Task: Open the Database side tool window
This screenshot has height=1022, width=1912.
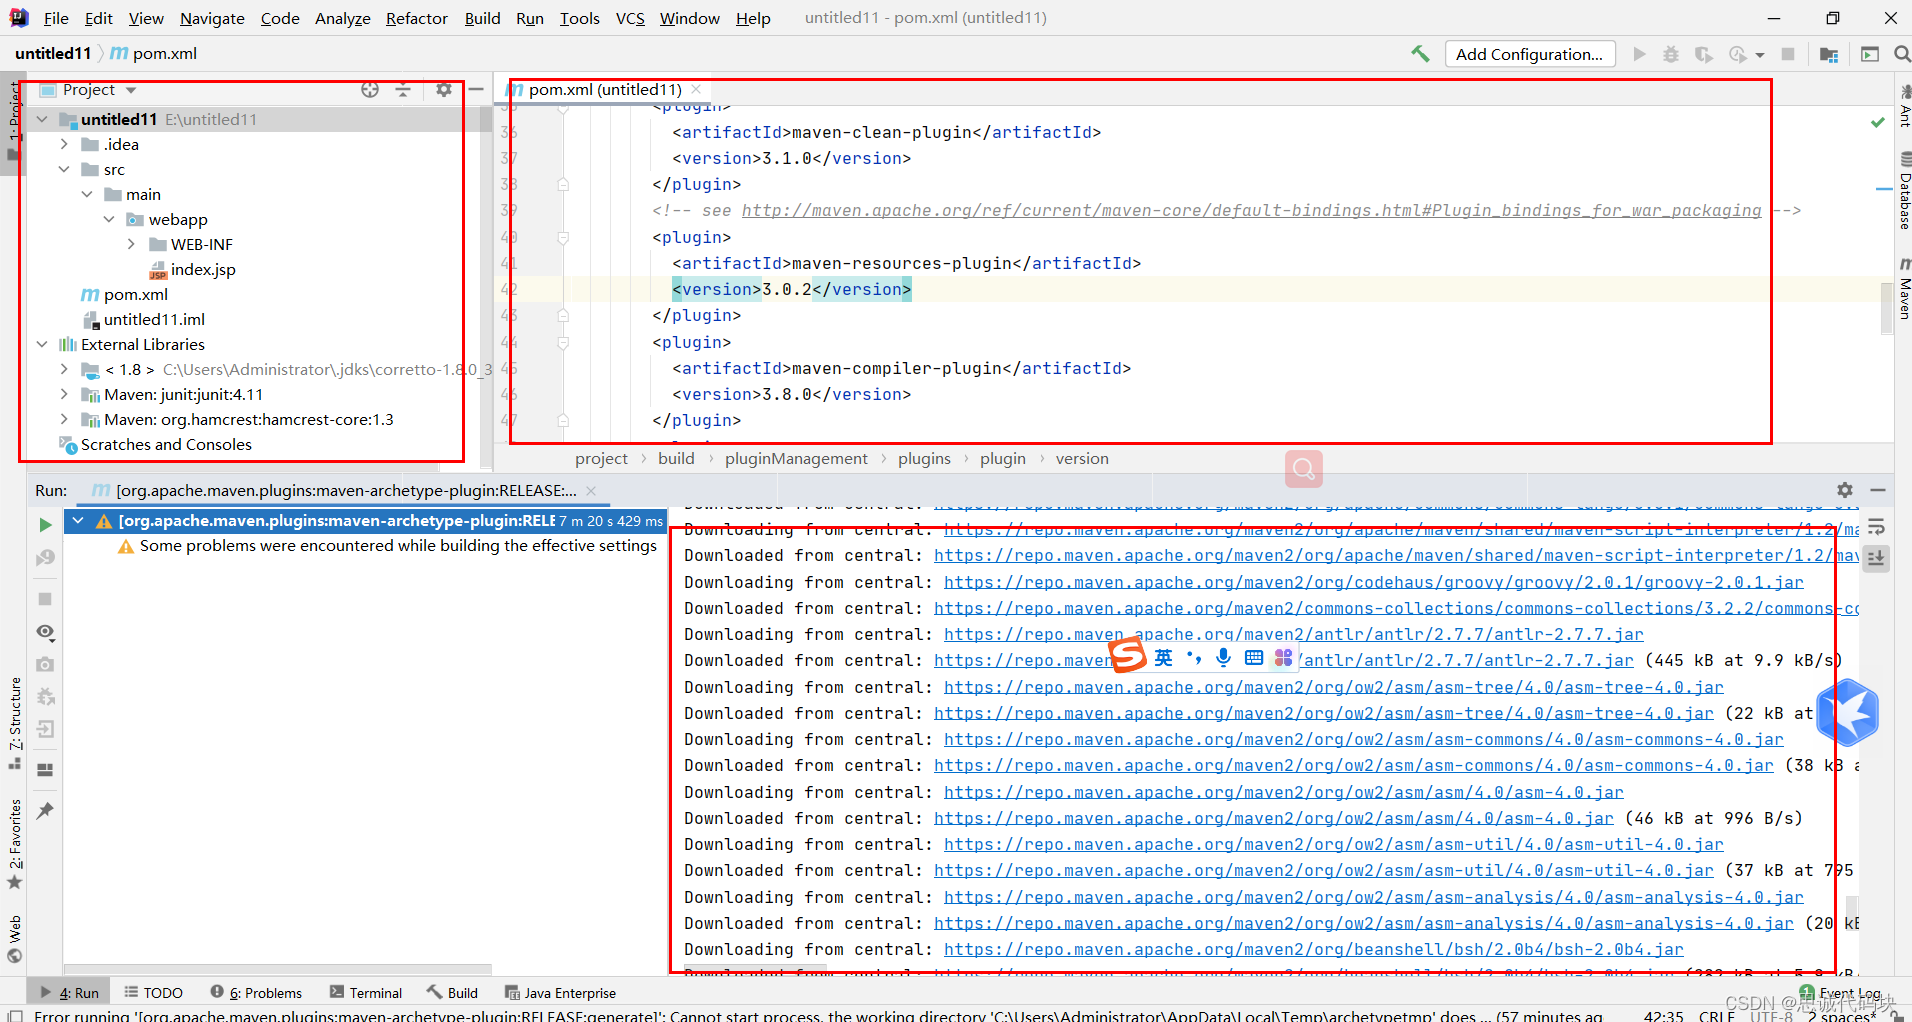Action: coord(1904,190)
